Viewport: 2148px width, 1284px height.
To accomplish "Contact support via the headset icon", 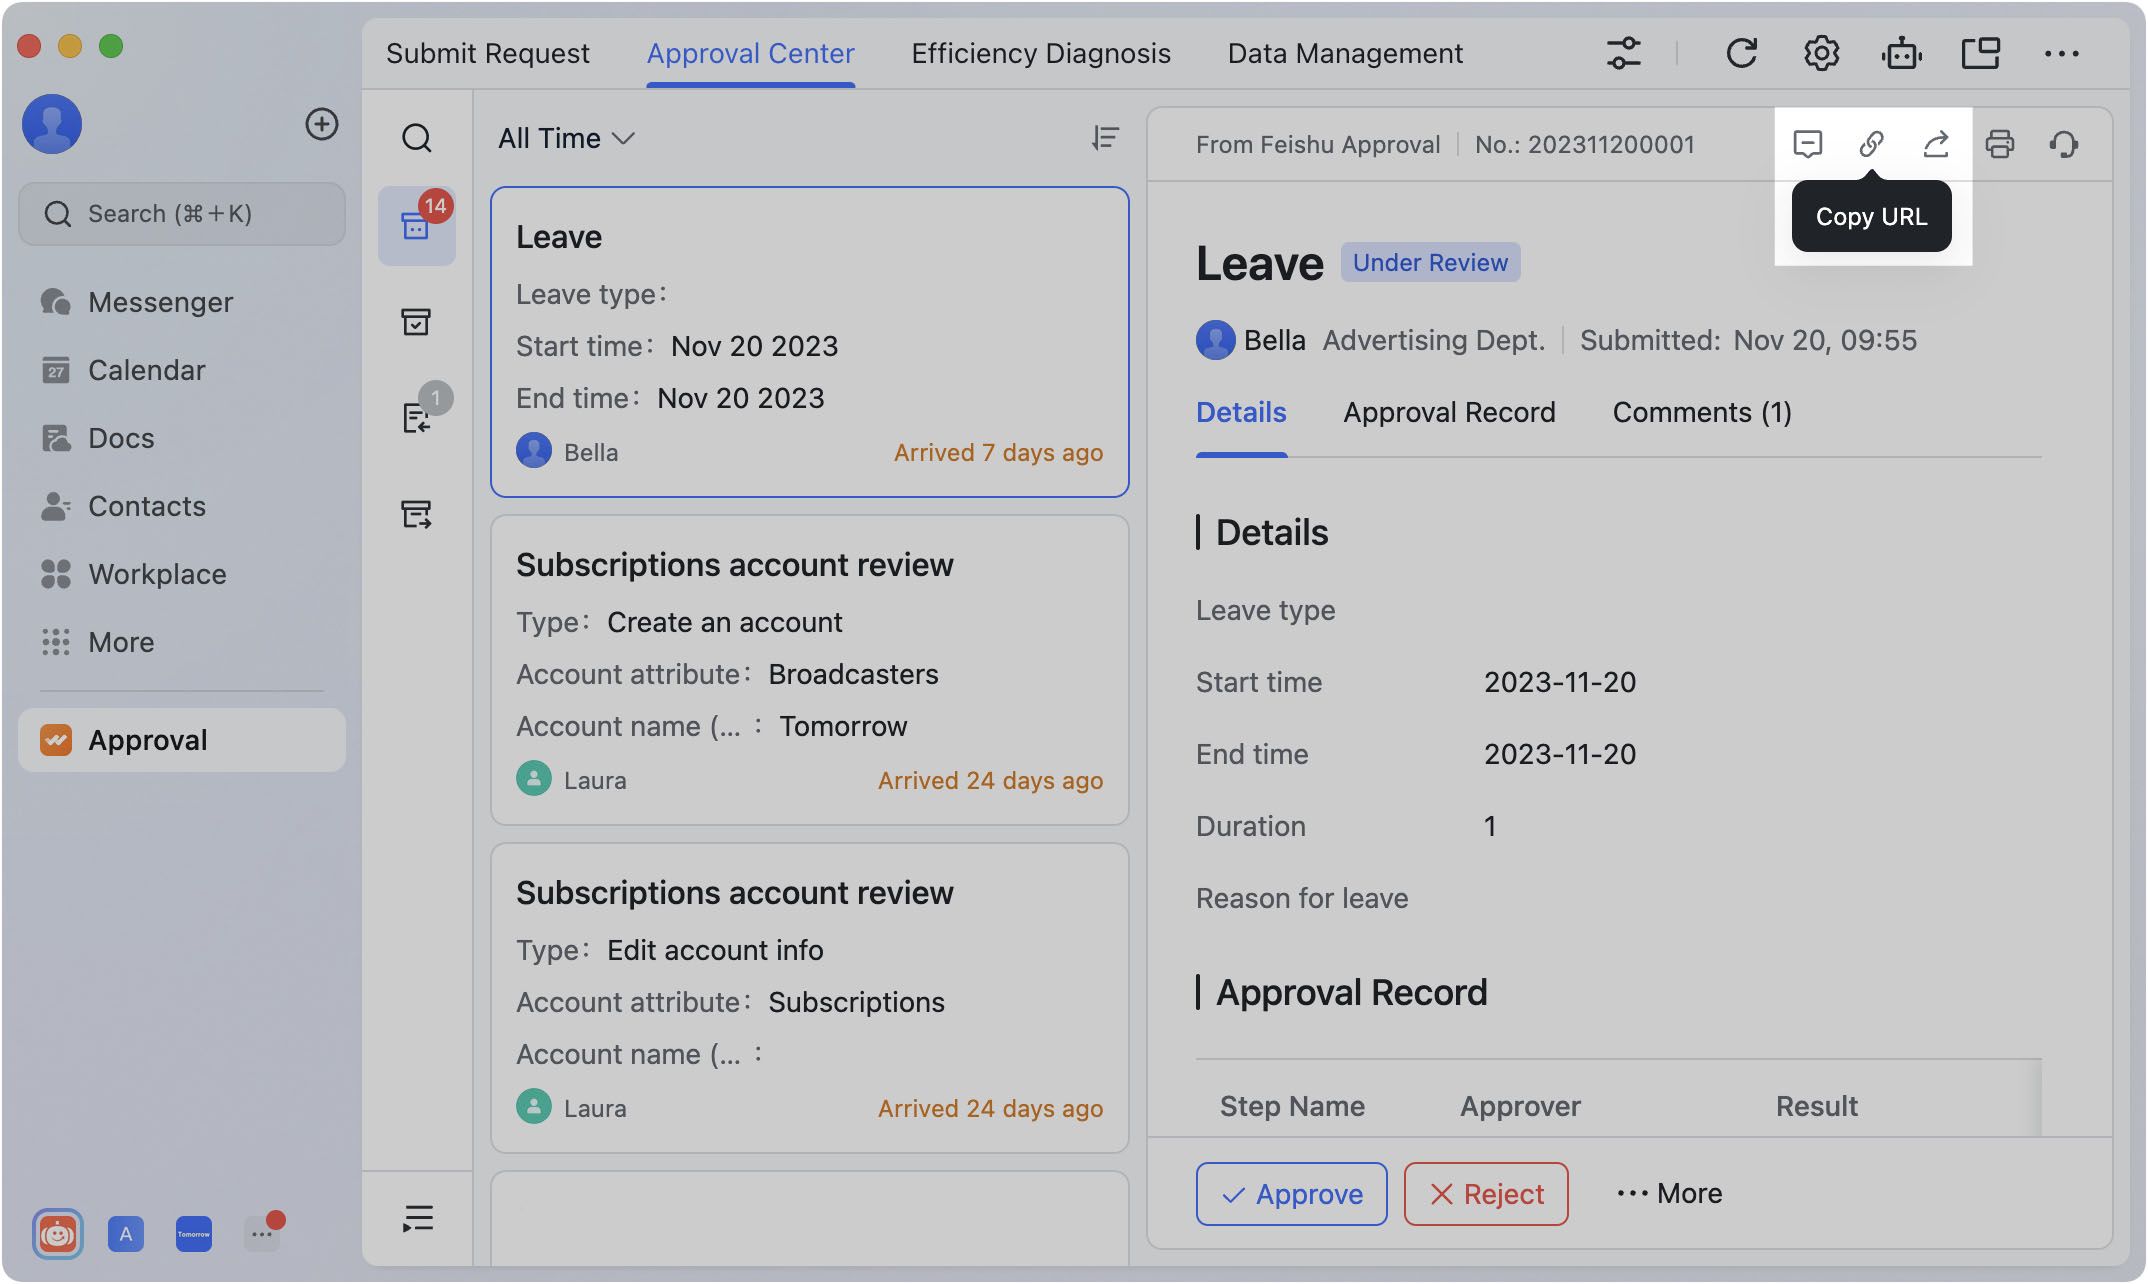I will [2065, 144].
